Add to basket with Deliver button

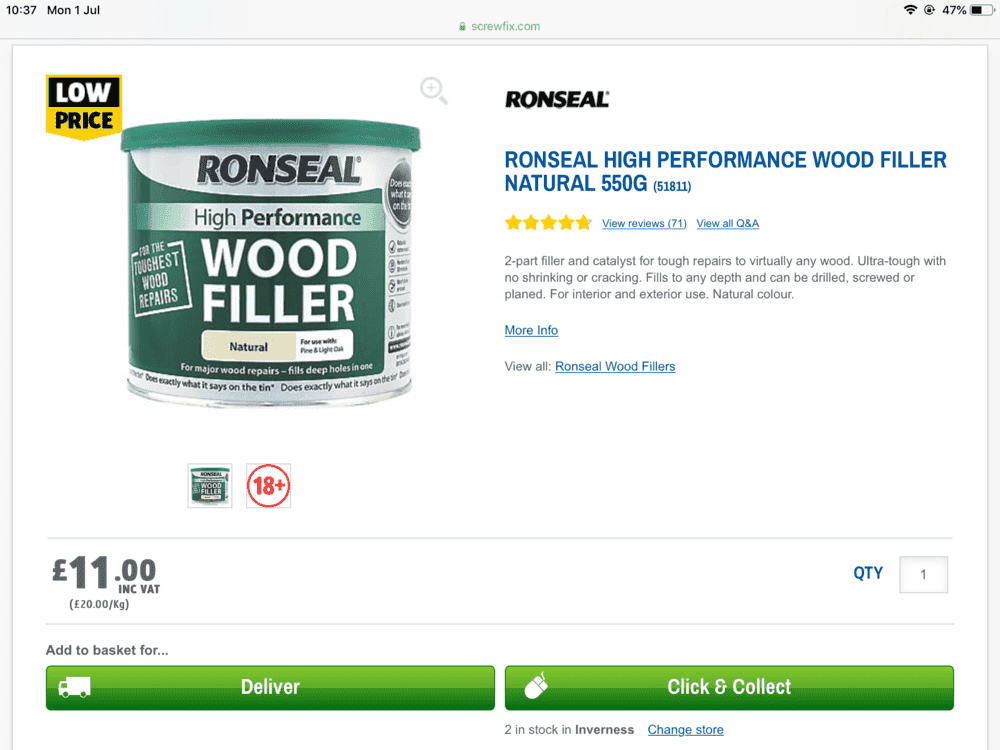click(270, 688)
